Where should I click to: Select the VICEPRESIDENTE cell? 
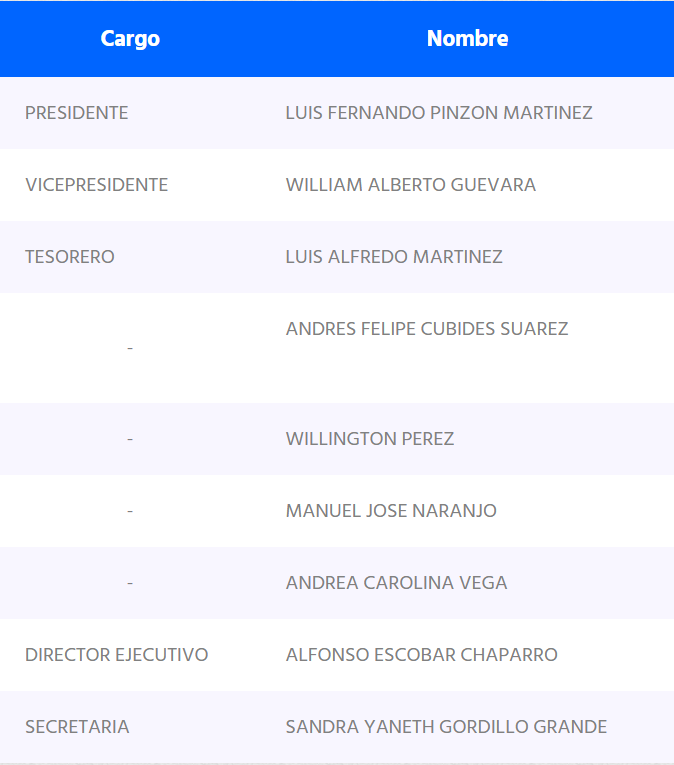click(x=97, y=185)
